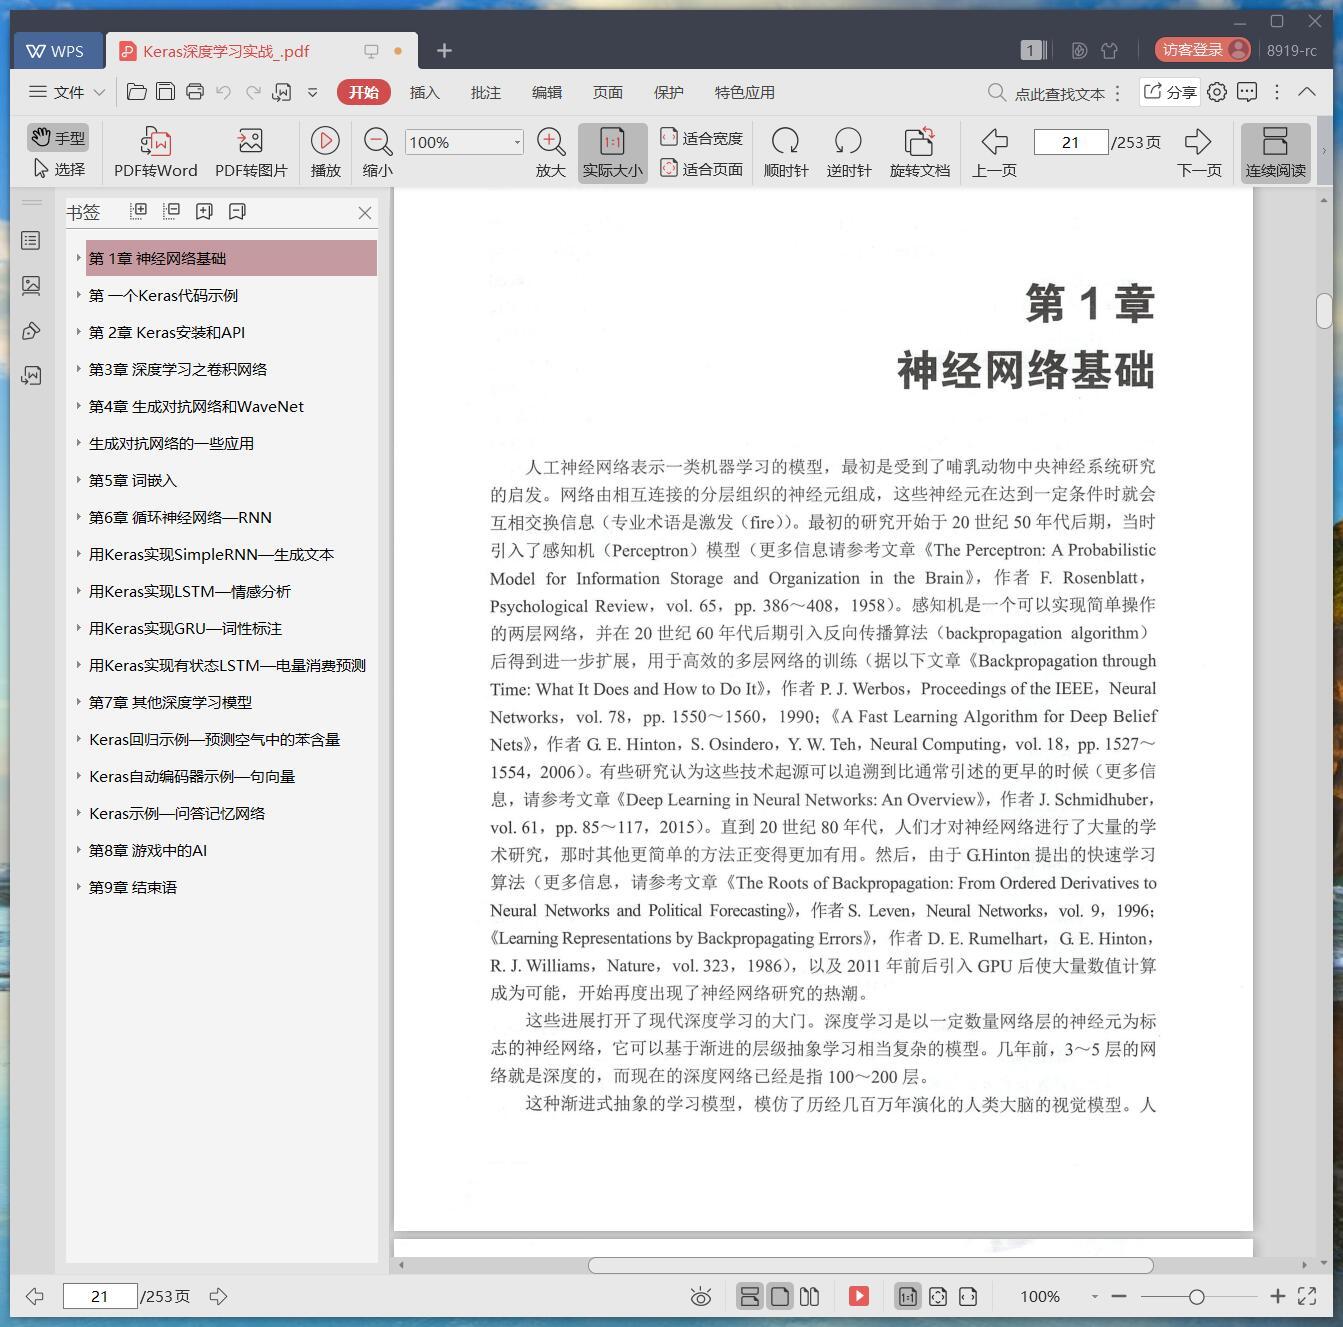Switch to the WPS home tab

[x=56, y=50]
